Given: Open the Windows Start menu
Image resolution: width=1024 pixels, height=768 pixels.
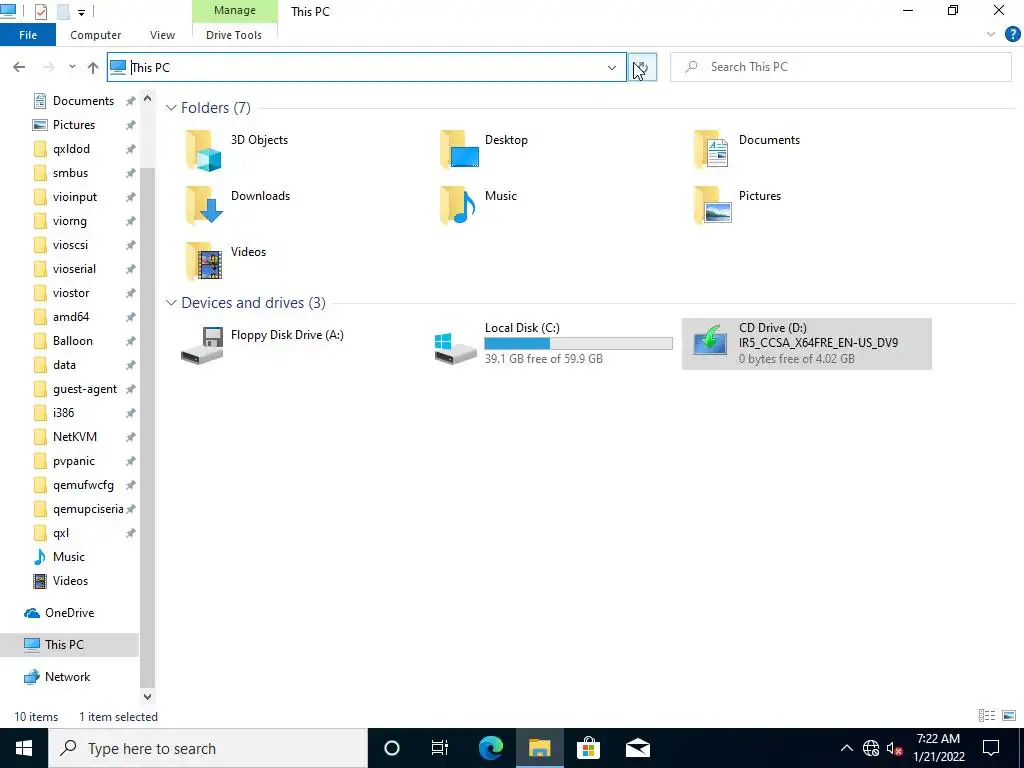Looking at the screenshot, I should pos(24,748).
